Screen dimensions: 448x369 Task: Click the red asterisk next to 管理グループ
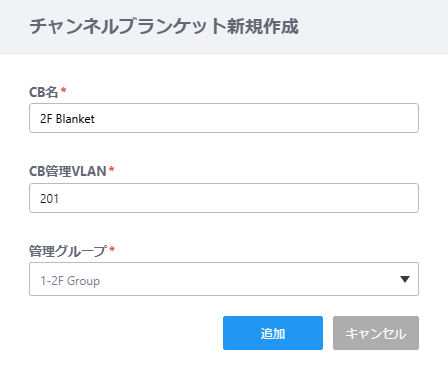coord(112,249)
